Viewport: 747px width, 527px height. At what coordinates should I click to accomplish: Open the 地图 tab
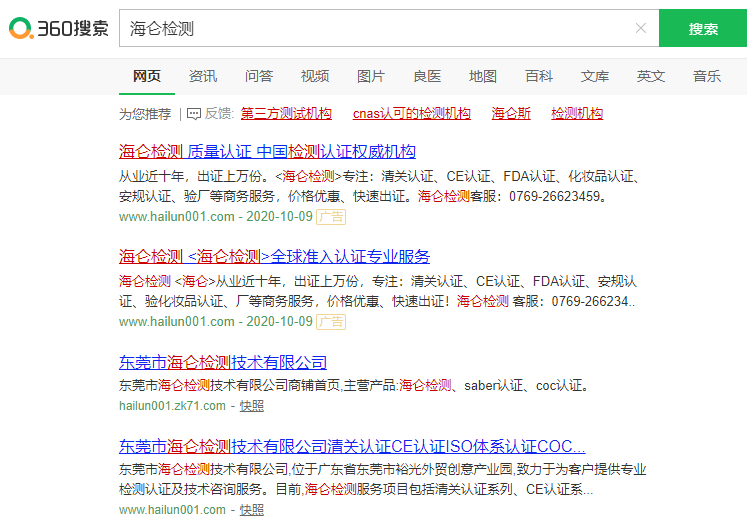click(483, 76)
